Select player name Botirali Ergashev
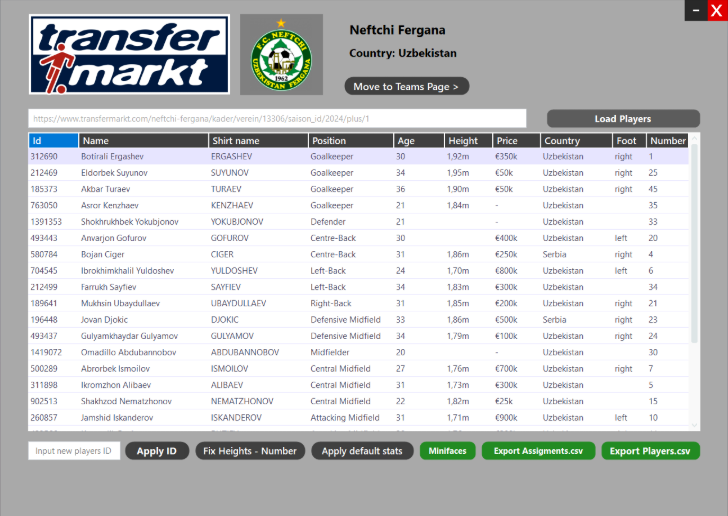This screenshot has width=728, height=516. (x=112, y=157)
